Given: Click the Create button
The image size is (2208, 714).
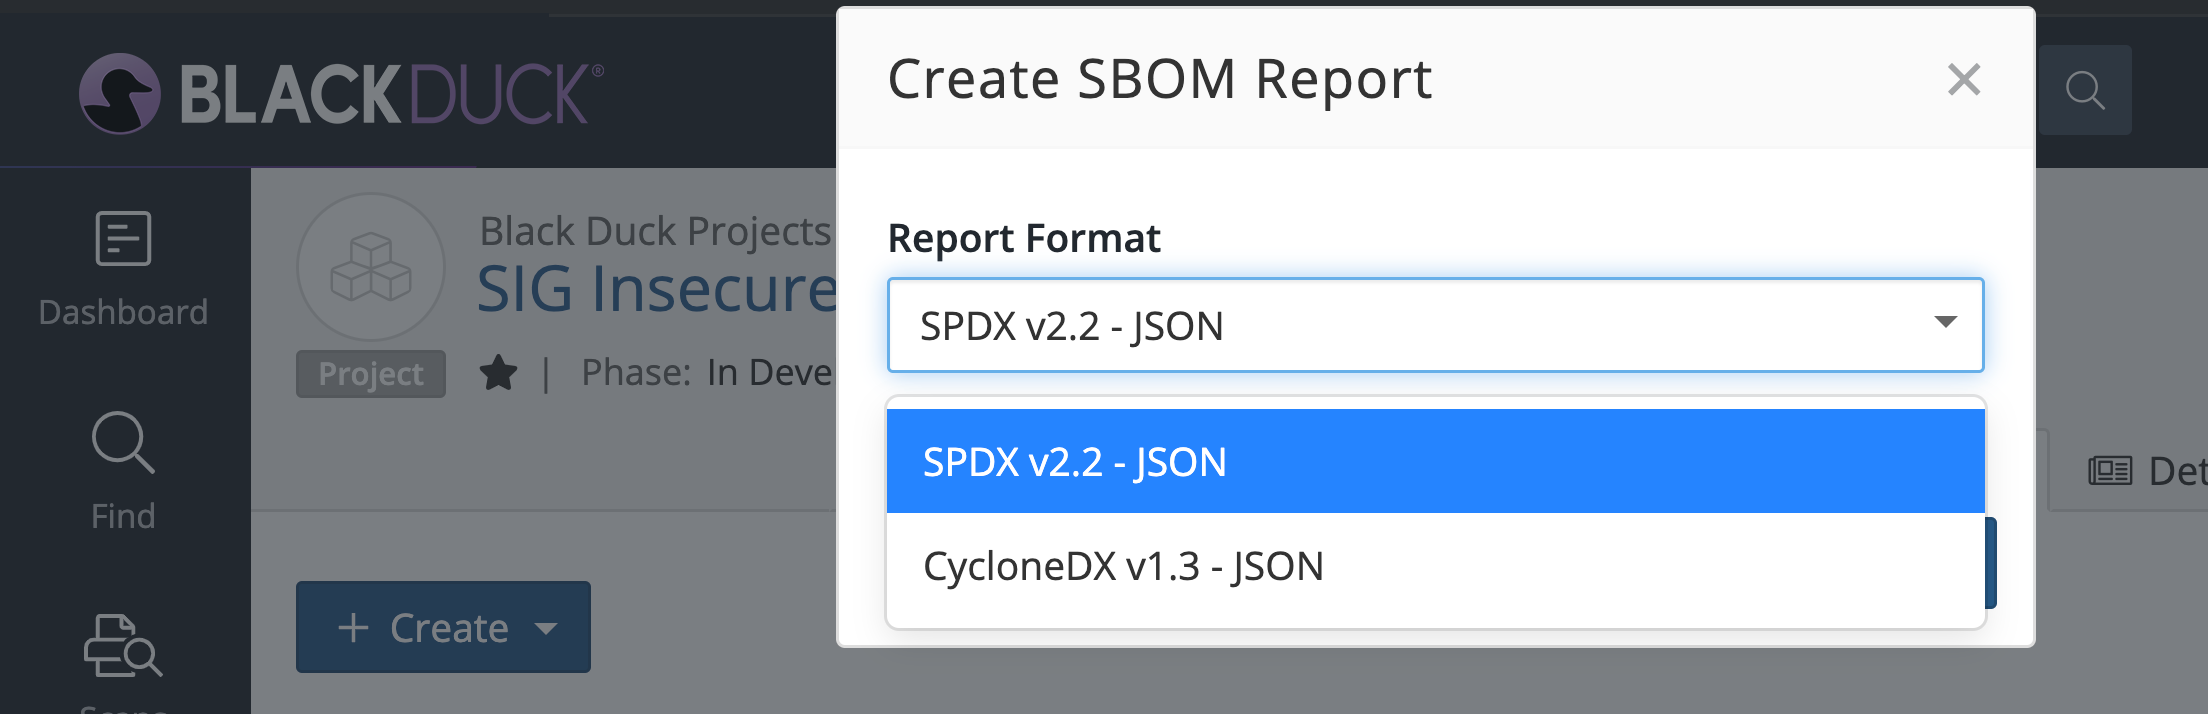Looking at the screenshot, I should (443, 627).
